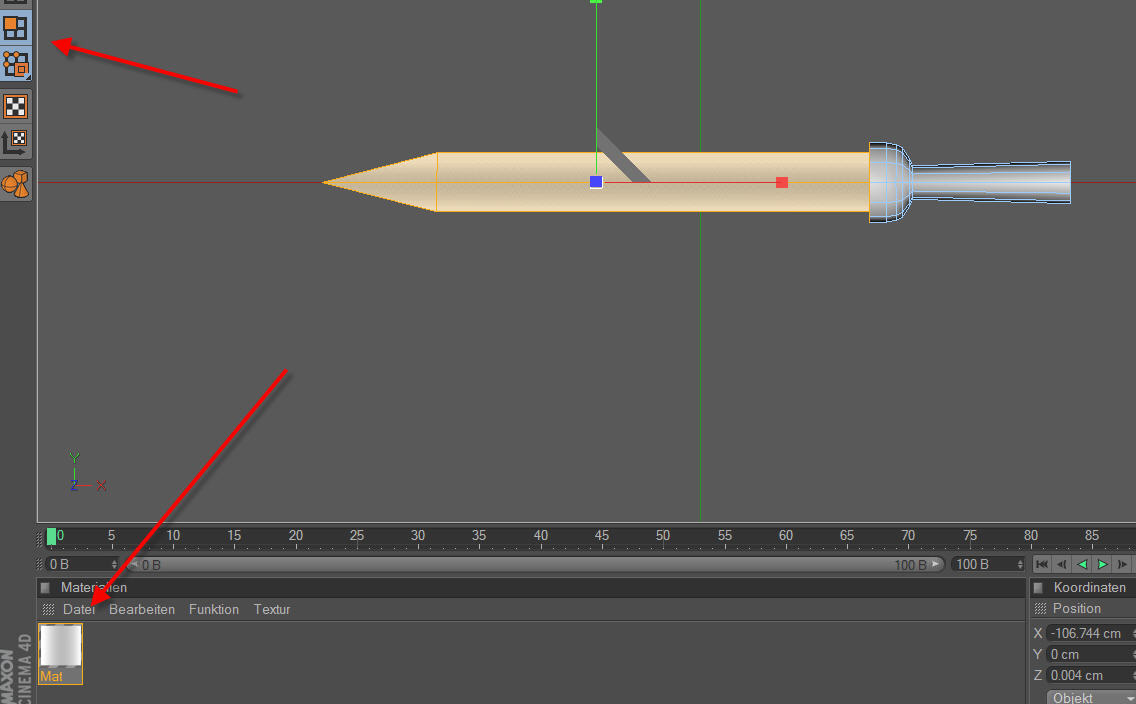Click the stepper arrows on the 100 B field
Image resolution: width=1136 pixels, height=704 pixels.
tap(1020, 564)
